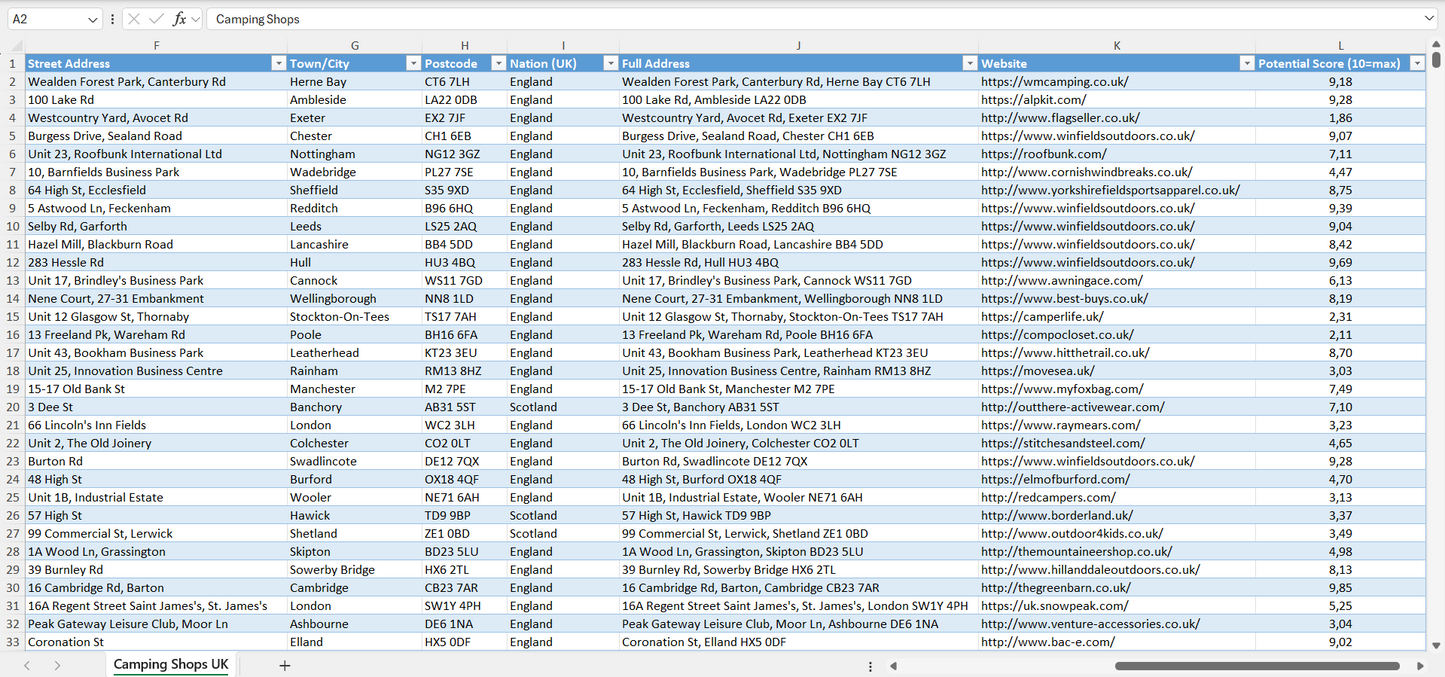Select the Camping Shops UK sheet tab
This screenshot has height=677, width=1445.
171,665
